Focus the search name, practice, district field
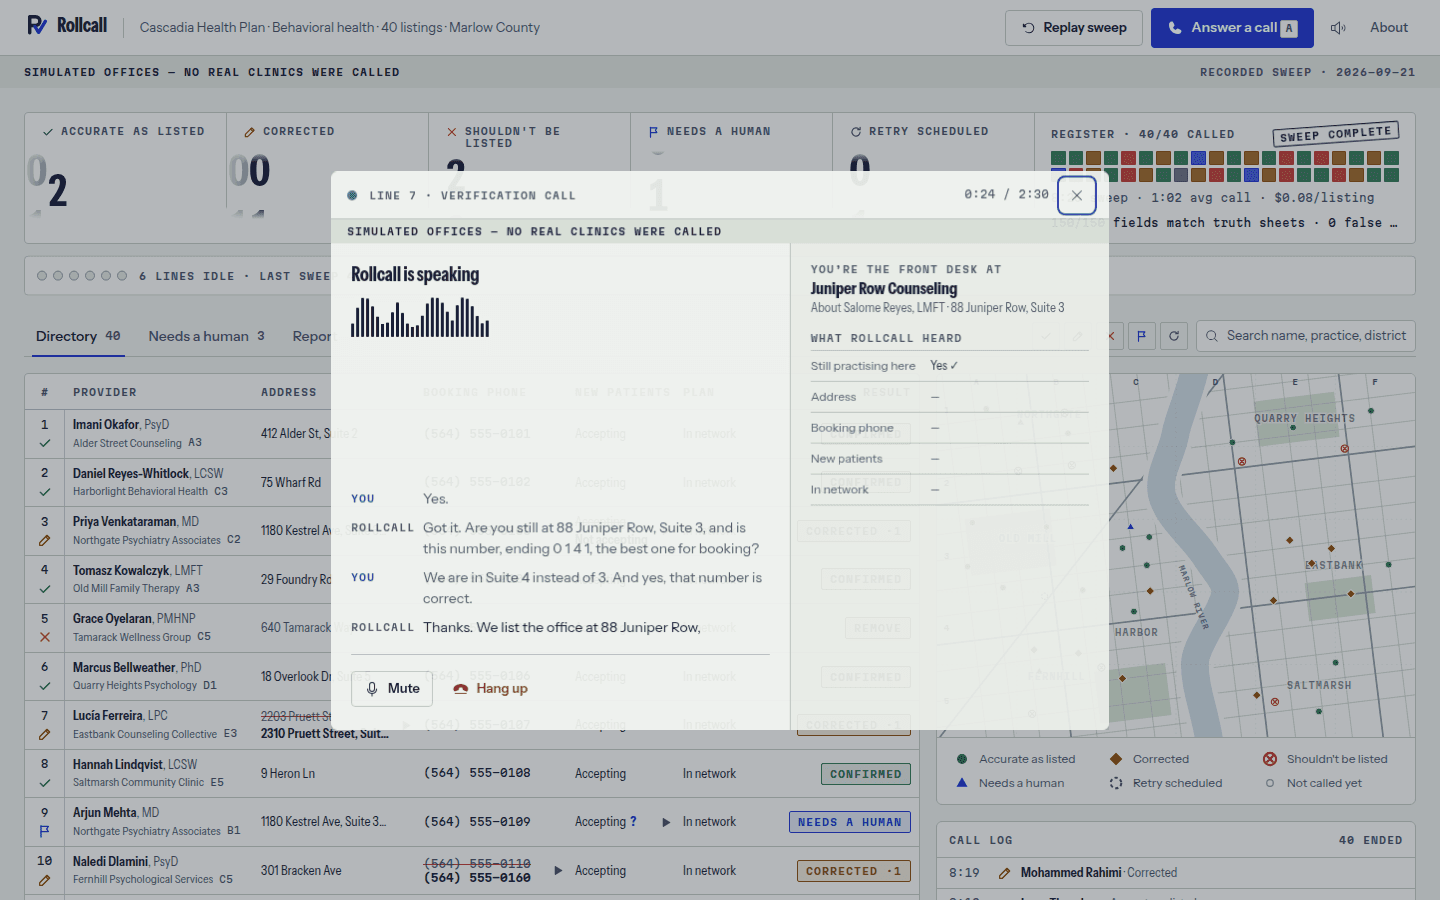This screenshot has height=900, width=1440. tap(1306, 336)
